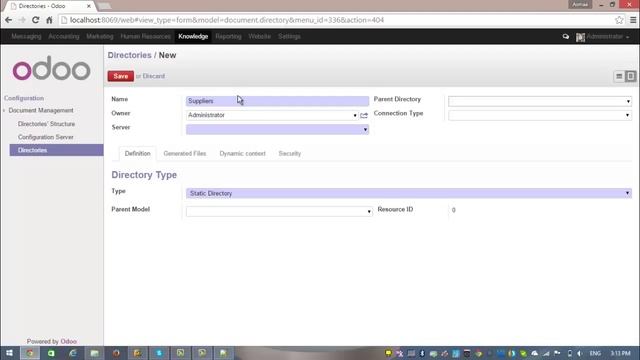Open the Chrome menu hamburger icon
This screenshot has height=360, width=640.
click(633, 20)
